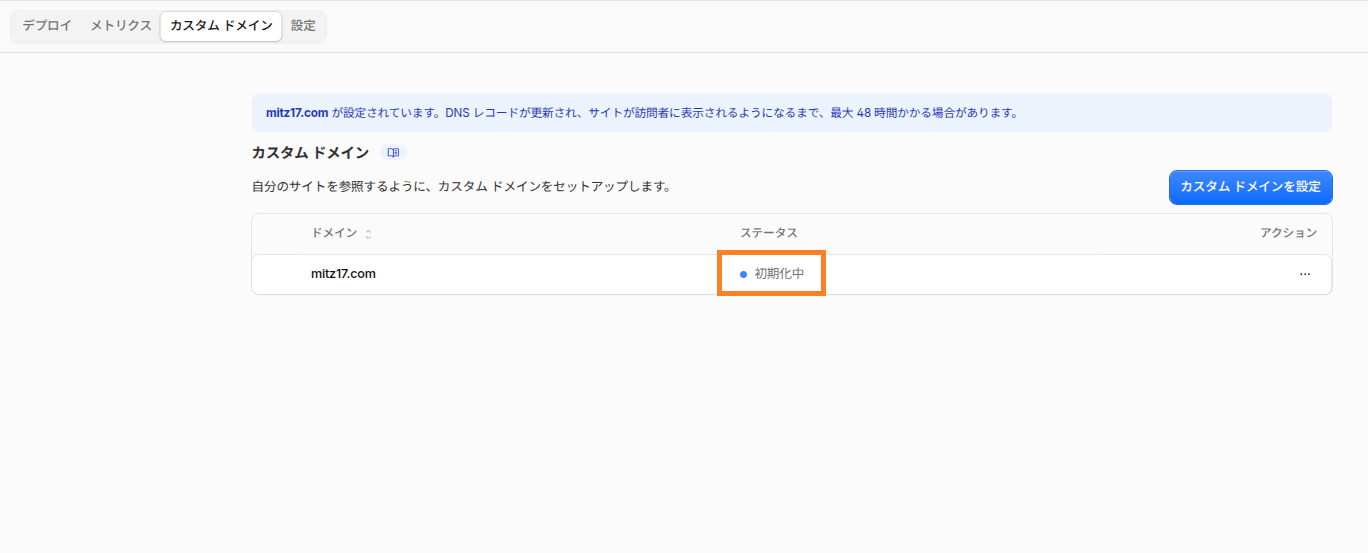
Task: Sort the table by ドメイン column arrows
Action: click(368, 234)
